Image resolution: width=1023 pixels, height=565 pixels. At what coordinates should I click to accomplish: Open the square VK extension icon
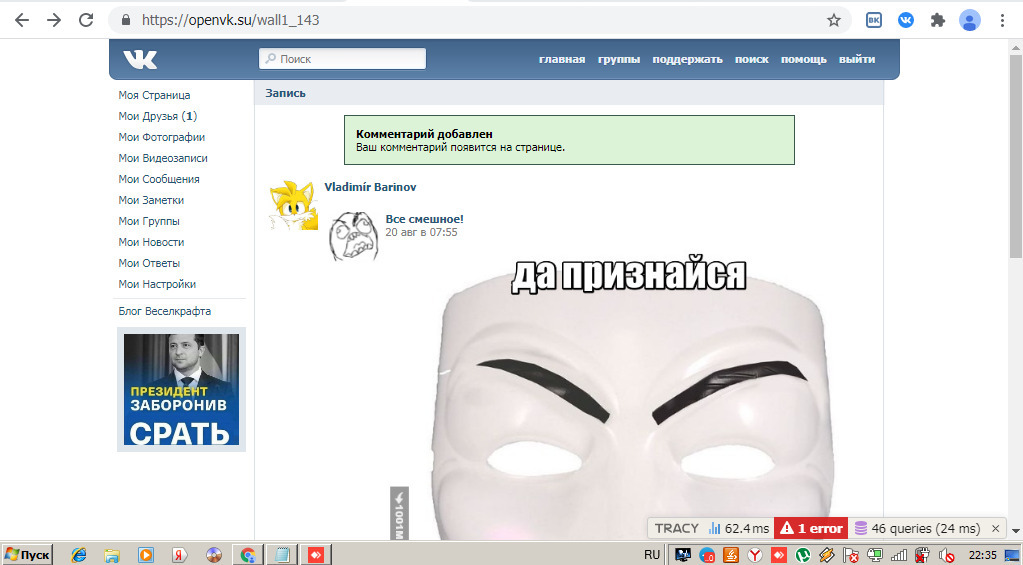pos(874,20)
